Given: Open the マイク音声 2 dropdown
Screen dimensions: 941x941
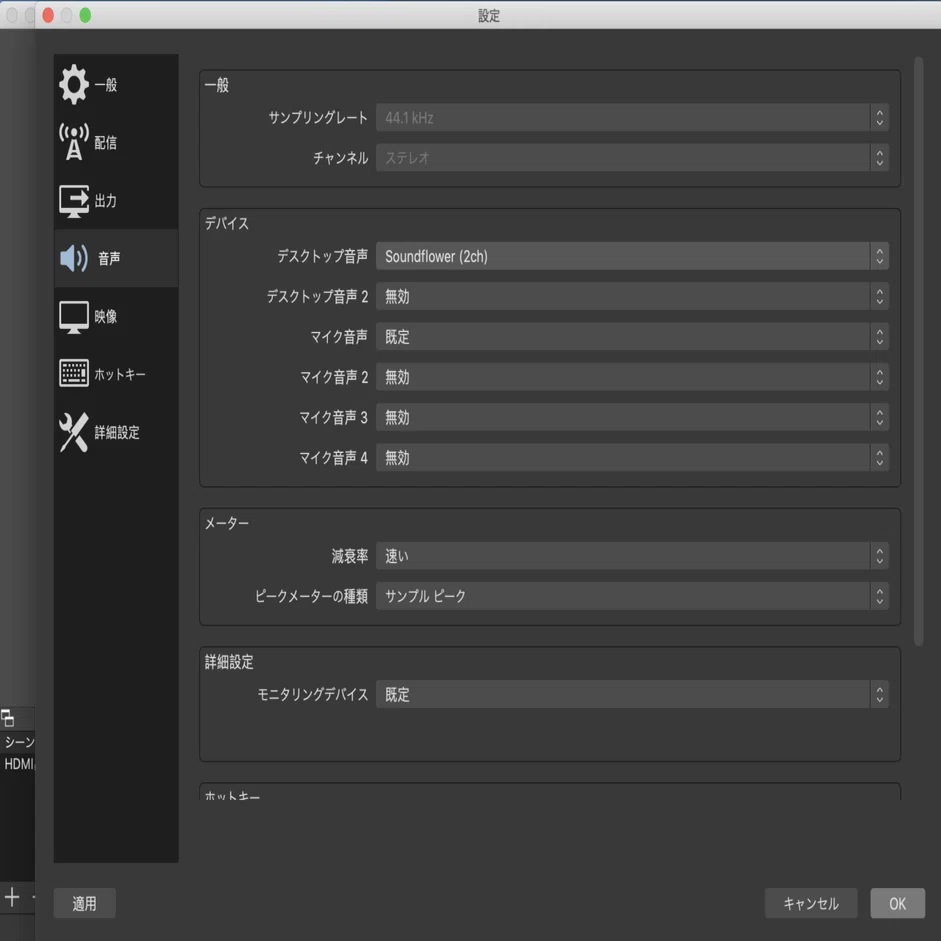Looking at the screenshot, I should (x=632, y=377).
